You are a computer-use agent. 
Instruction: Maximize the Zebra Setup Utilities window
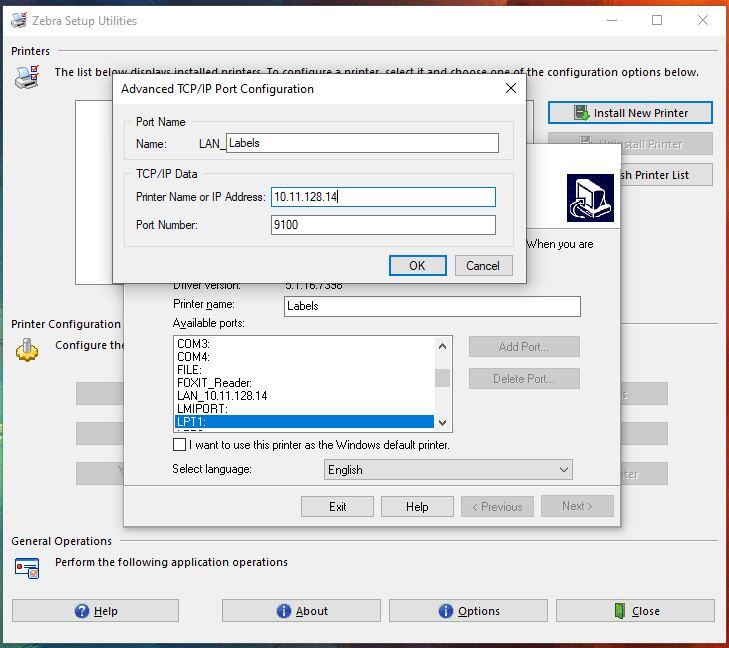[657, 20]
